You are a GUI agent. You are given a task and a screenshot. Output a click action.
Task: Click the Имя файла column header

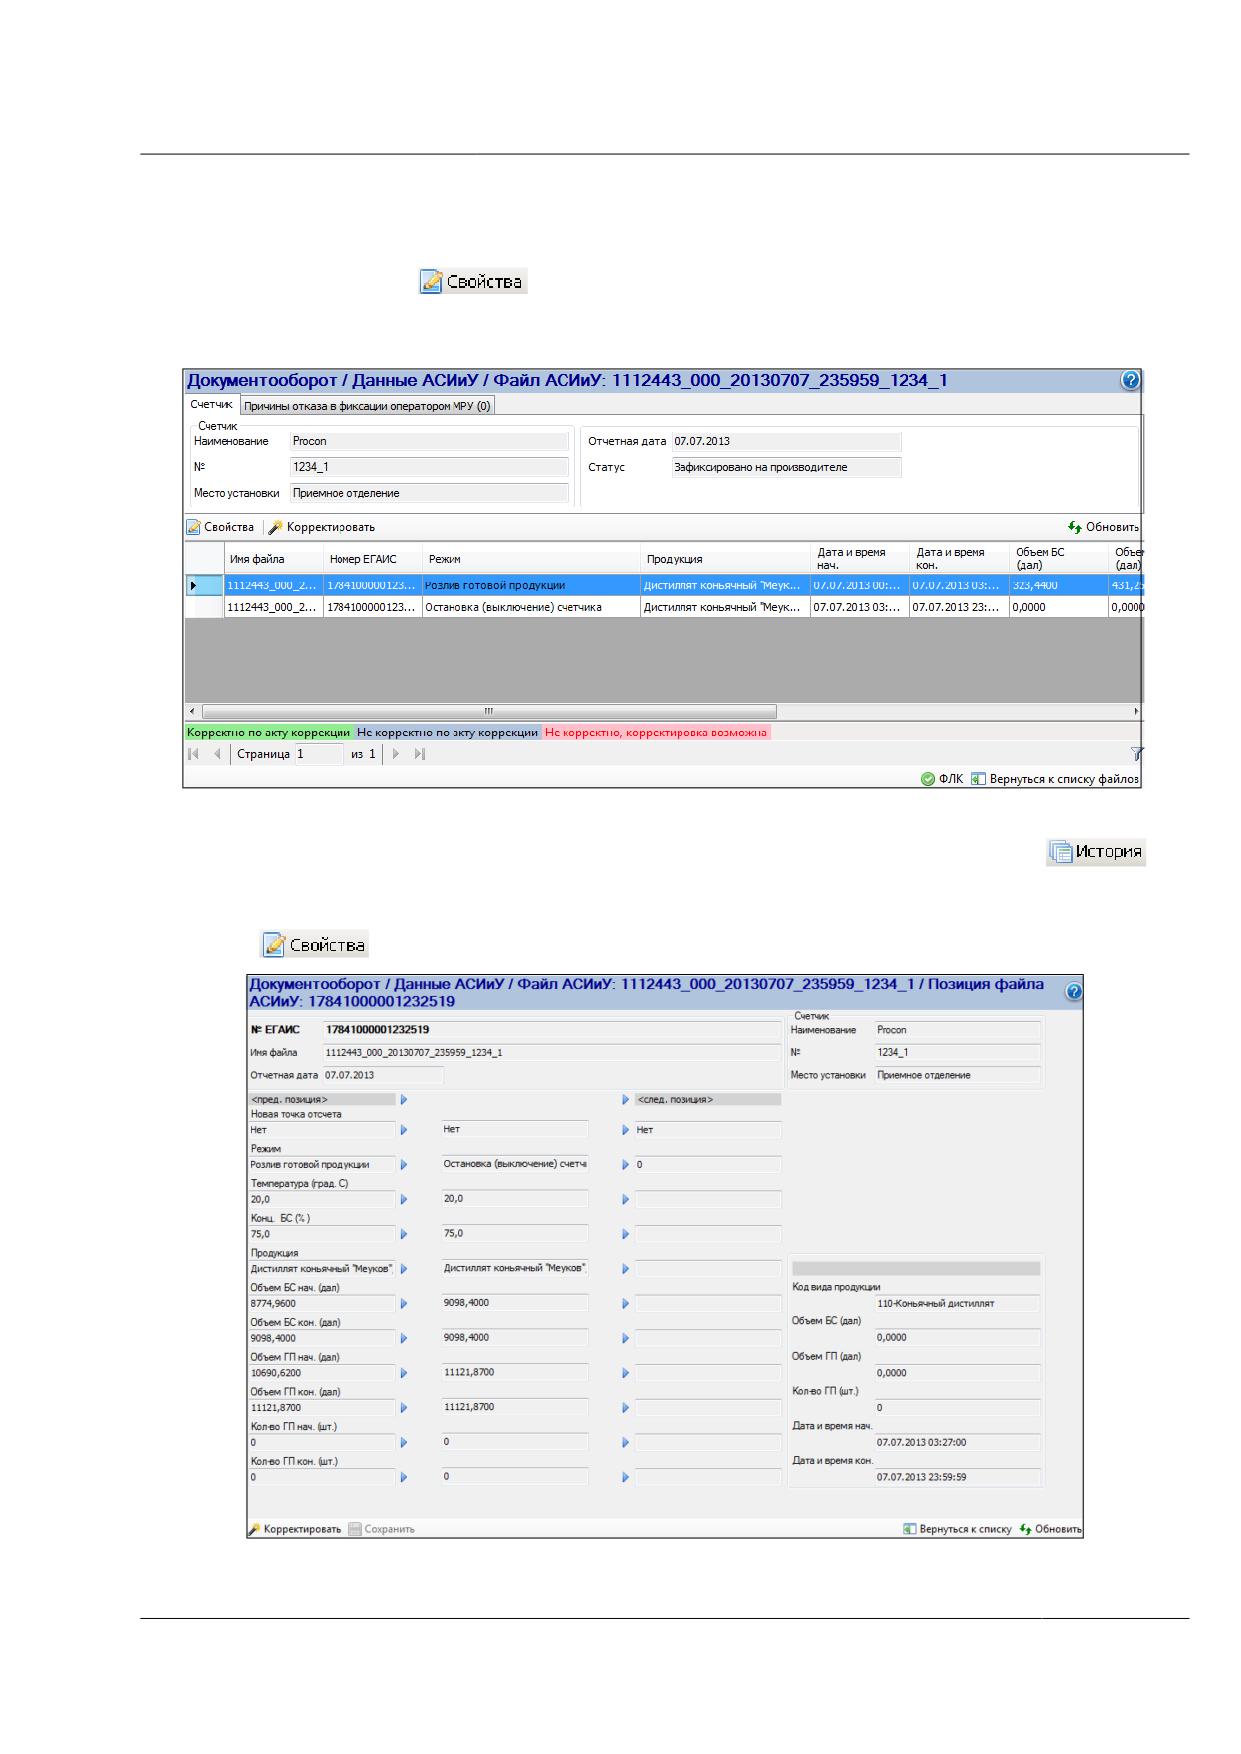273,559
